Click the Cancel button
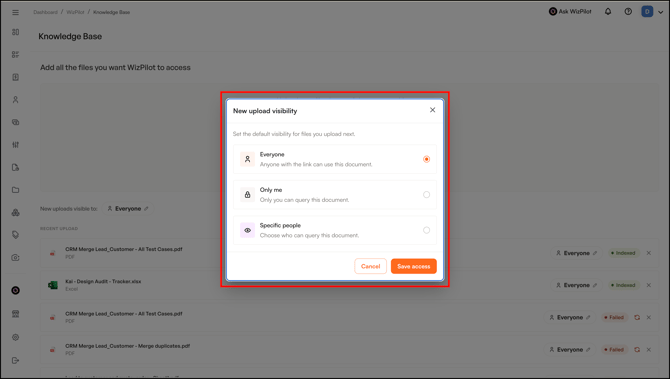 370,266
